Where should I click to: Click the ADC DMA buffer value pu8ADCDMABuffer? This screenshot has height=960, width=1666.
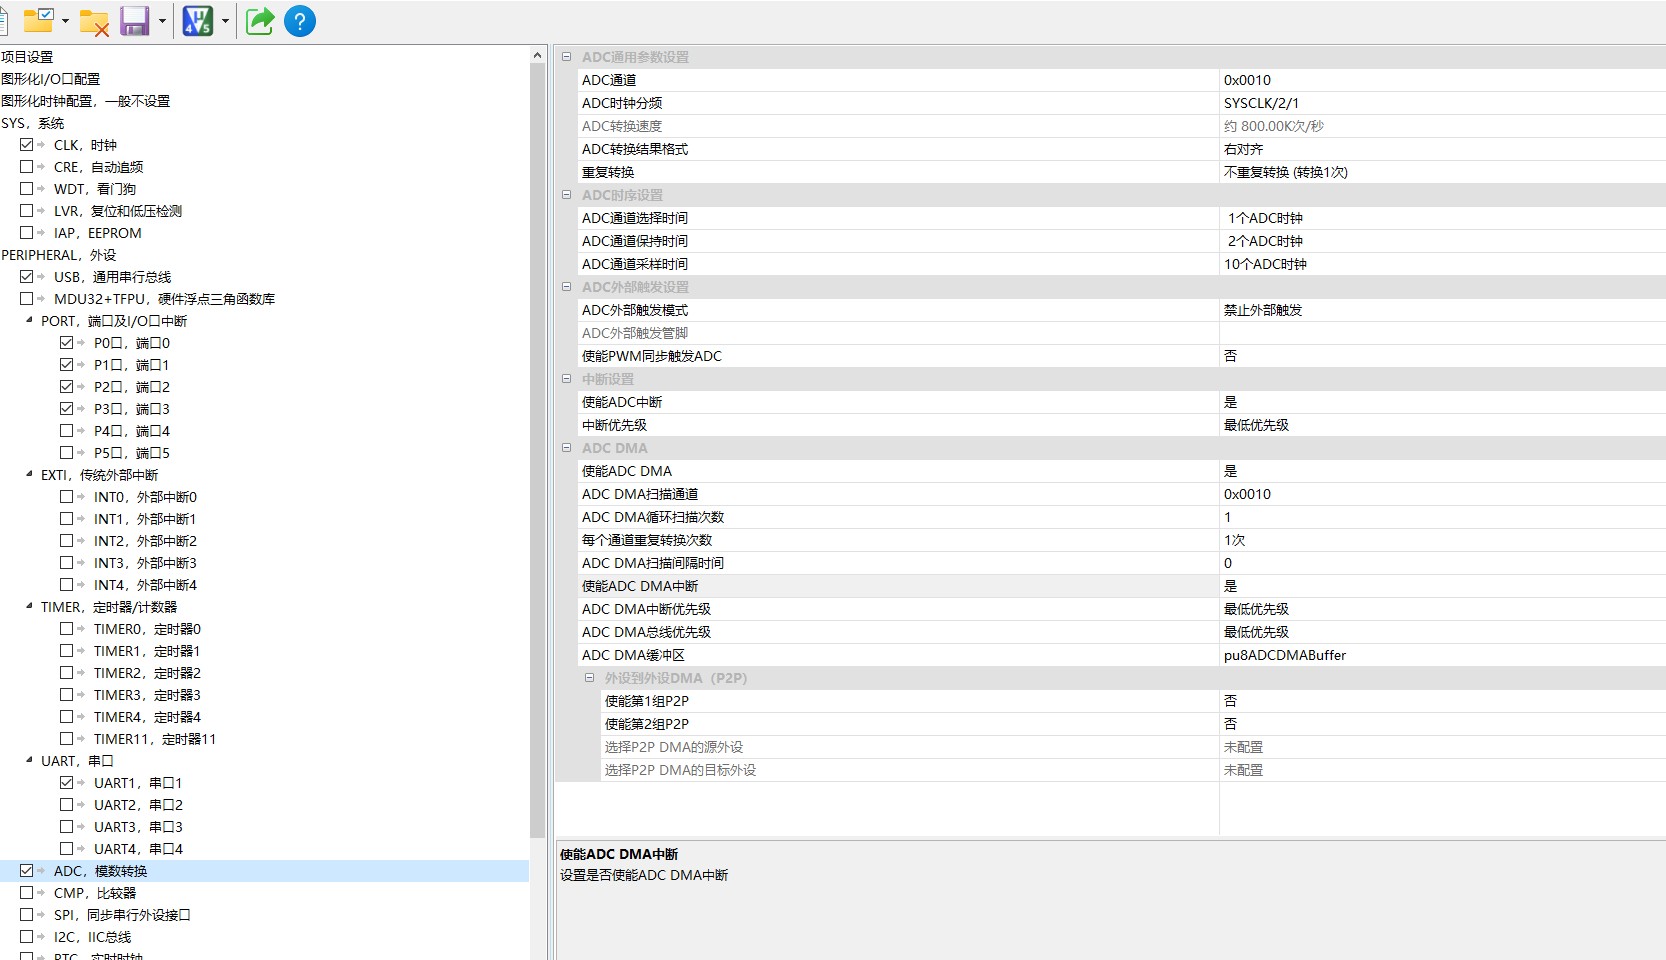(x=1284, y=655)
